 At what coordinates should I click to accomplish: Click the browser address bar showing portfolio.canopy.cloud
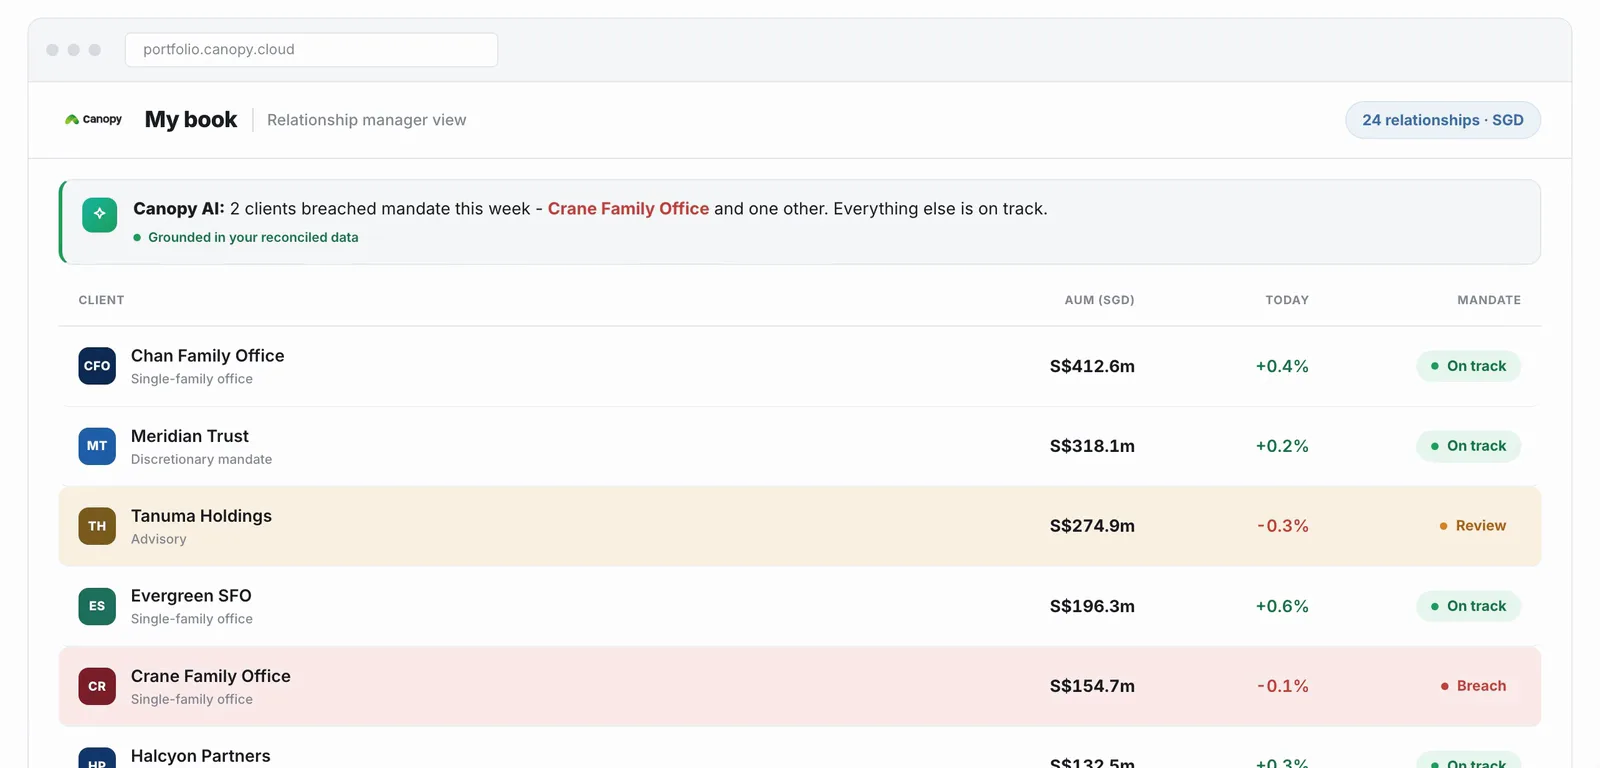311,50
